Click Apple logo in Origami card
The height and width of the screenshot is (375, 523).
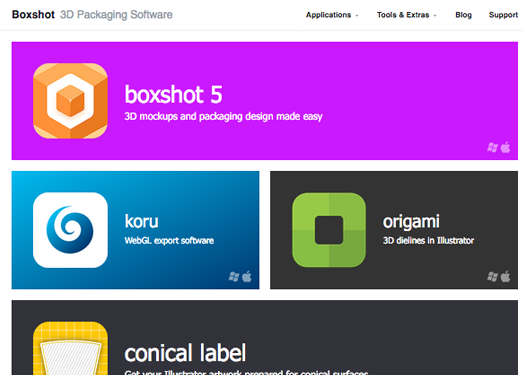[x=506, y=276]
